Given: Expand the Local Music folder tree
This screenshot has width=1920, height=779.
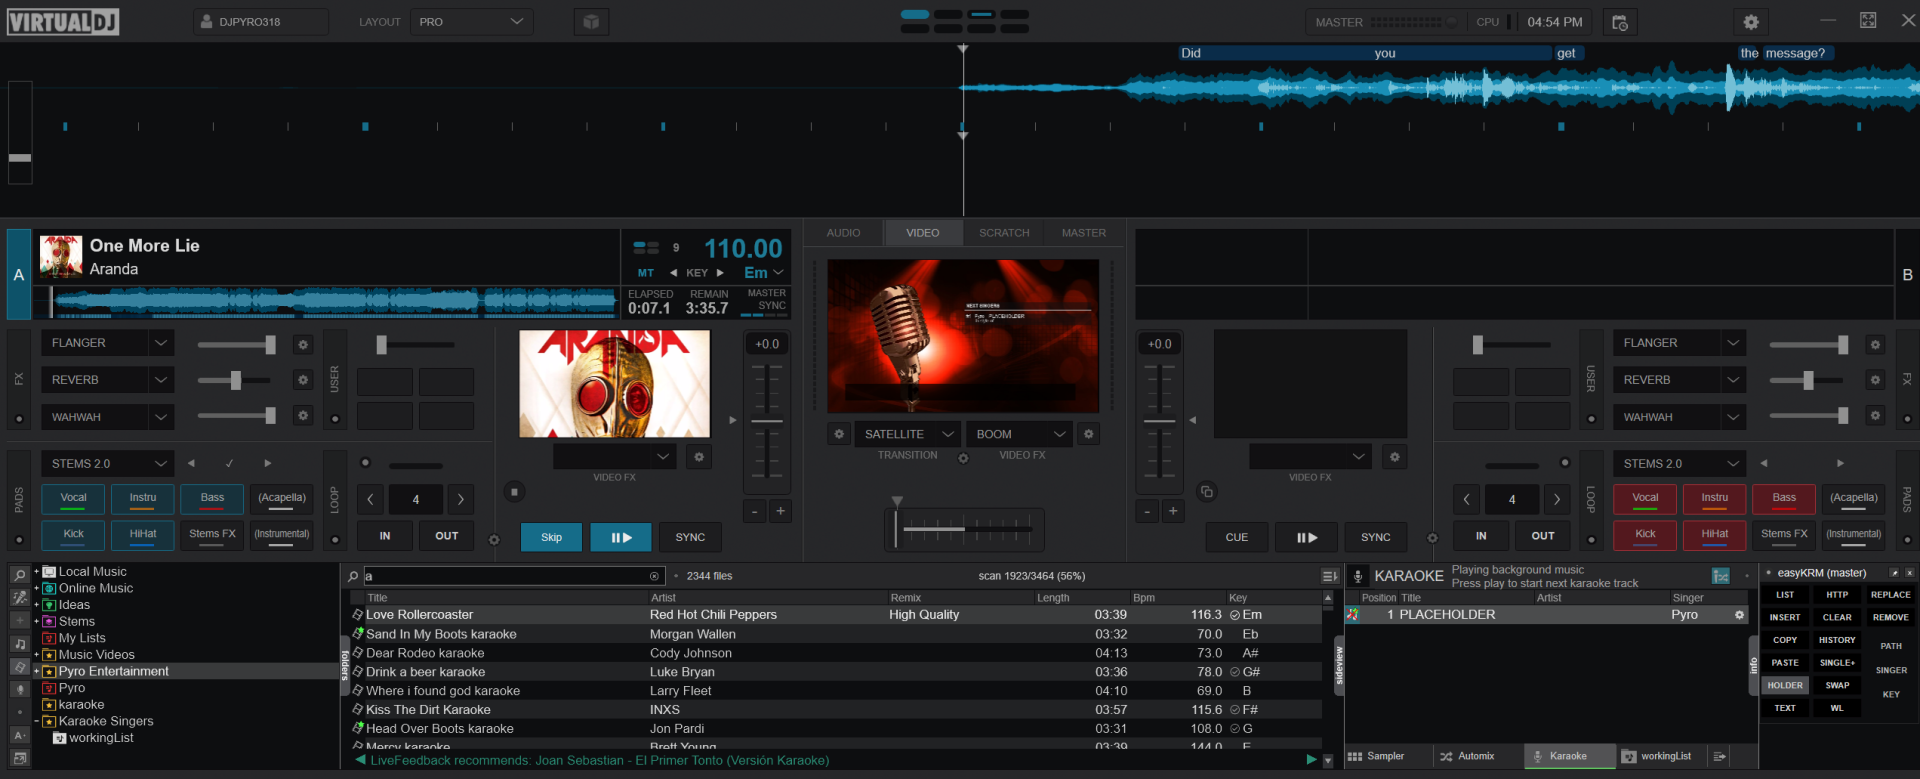Looking at the screenshot, I should click(x=37, y=572).
